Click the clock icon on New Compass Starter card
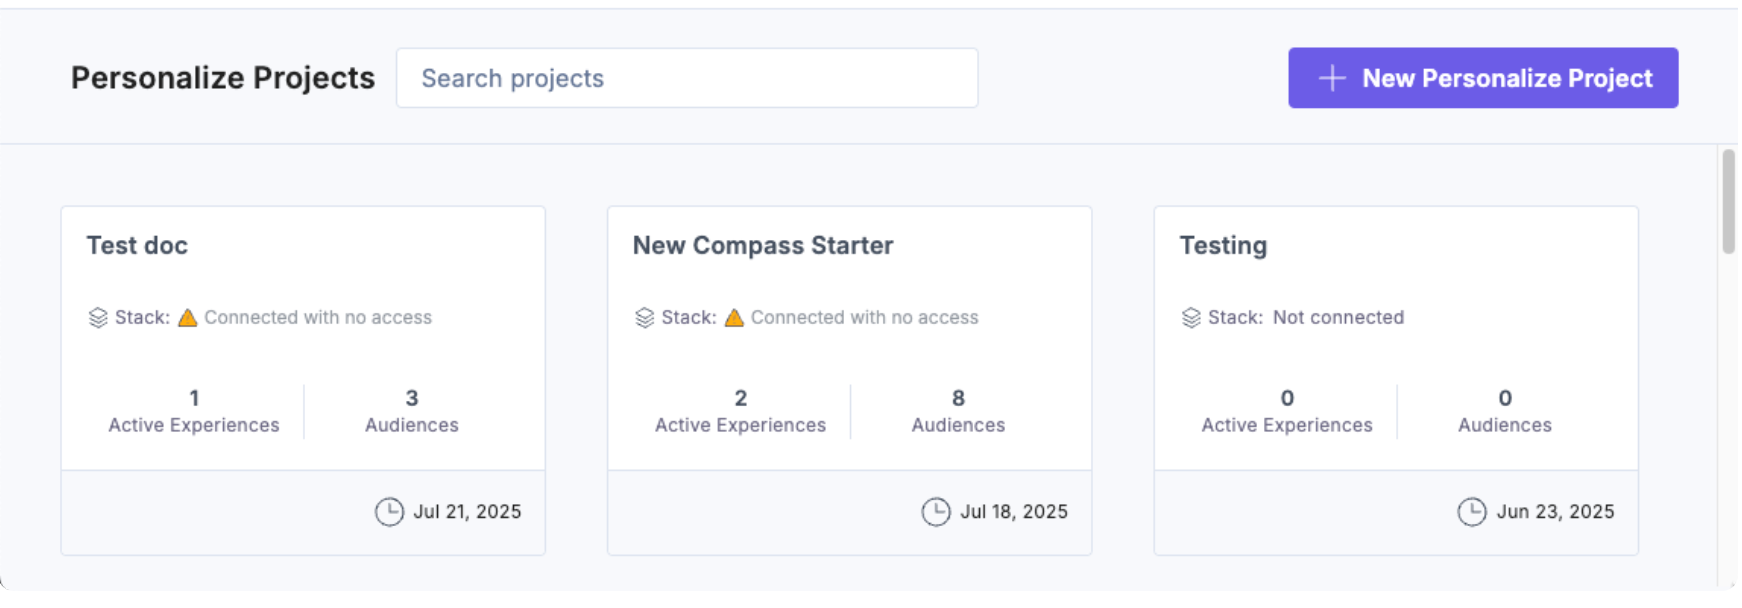This screenshot has width=1742, height=608. coord(935,511)
